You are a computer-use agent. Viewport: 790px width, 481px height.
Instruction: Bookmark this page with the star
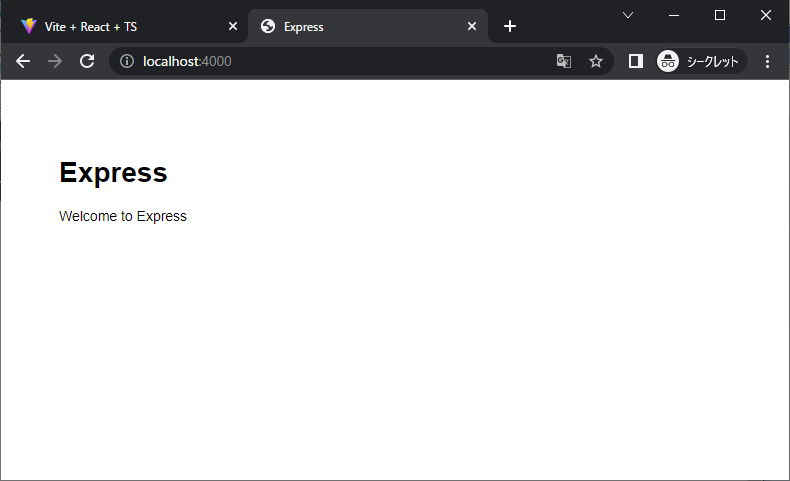[596, 61]
